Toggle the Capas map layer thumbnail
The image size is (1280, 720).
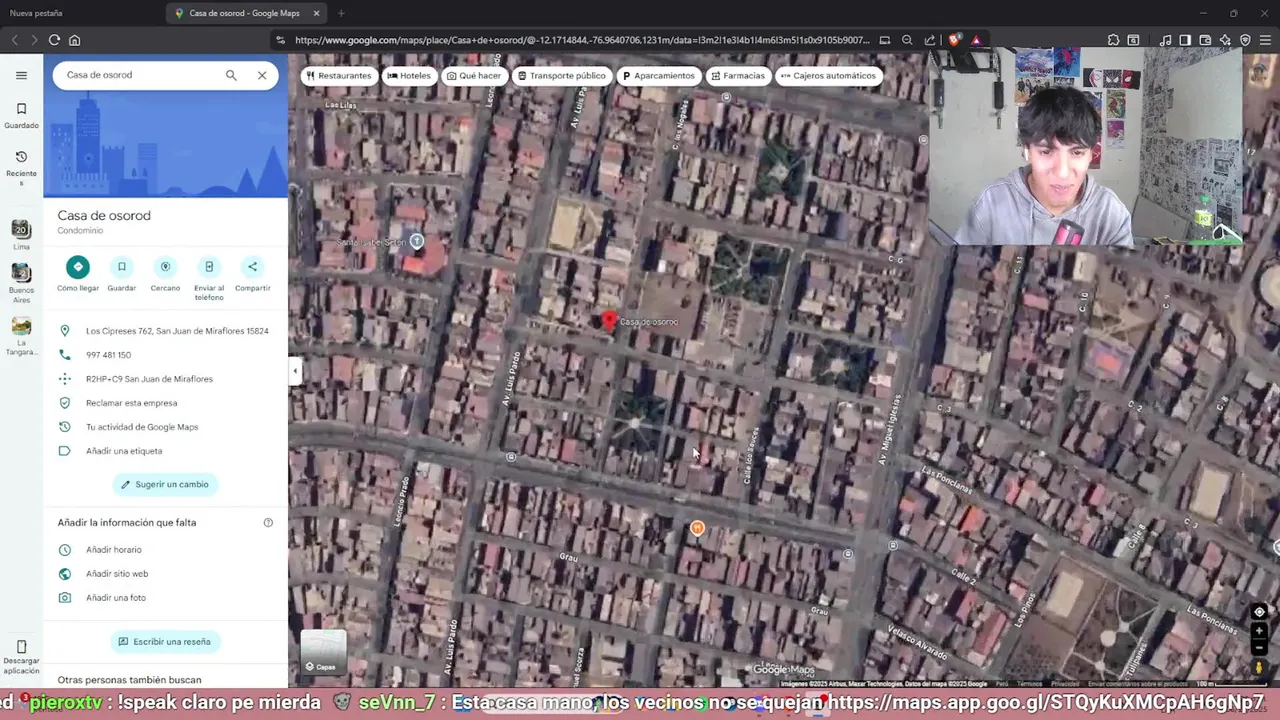(x=324, y=653)
